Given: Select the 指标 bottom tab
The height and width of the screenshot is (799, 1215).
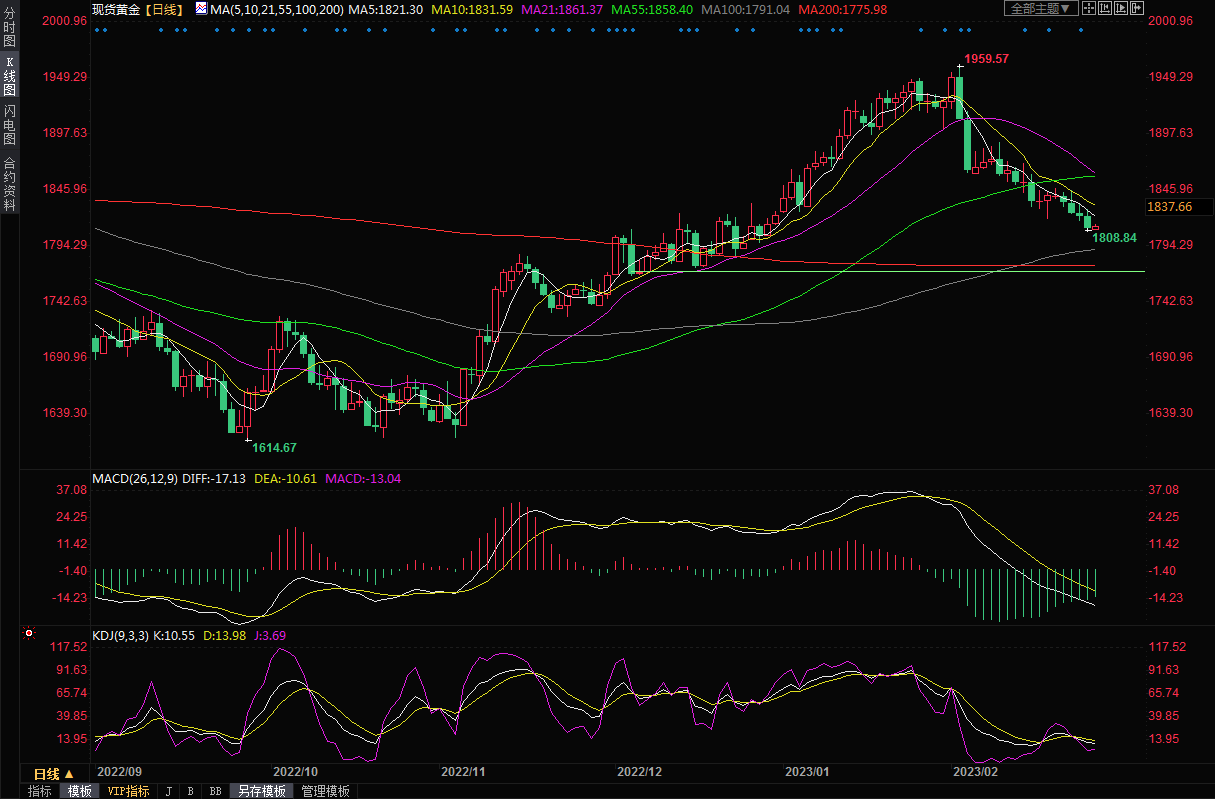Looking at the screenshot, I should tap(40, 791).
